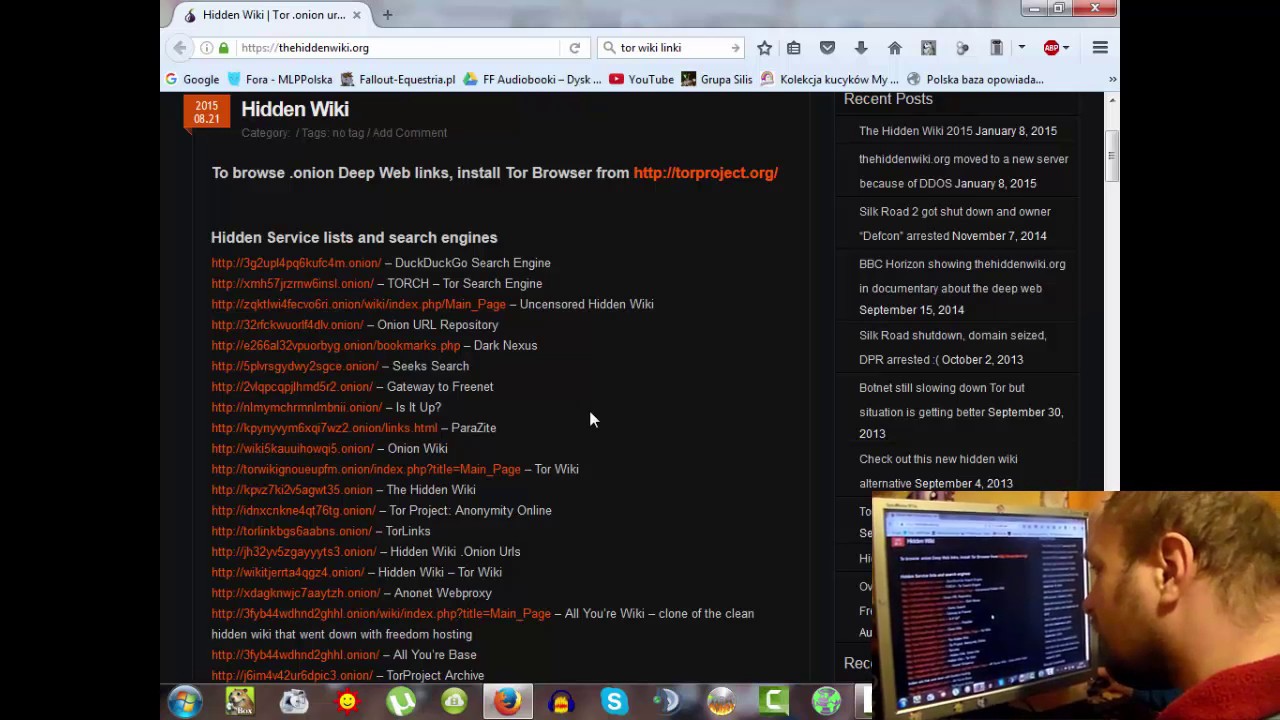Click the Pocket save icon
The image size is (1280, 720).
827,48
